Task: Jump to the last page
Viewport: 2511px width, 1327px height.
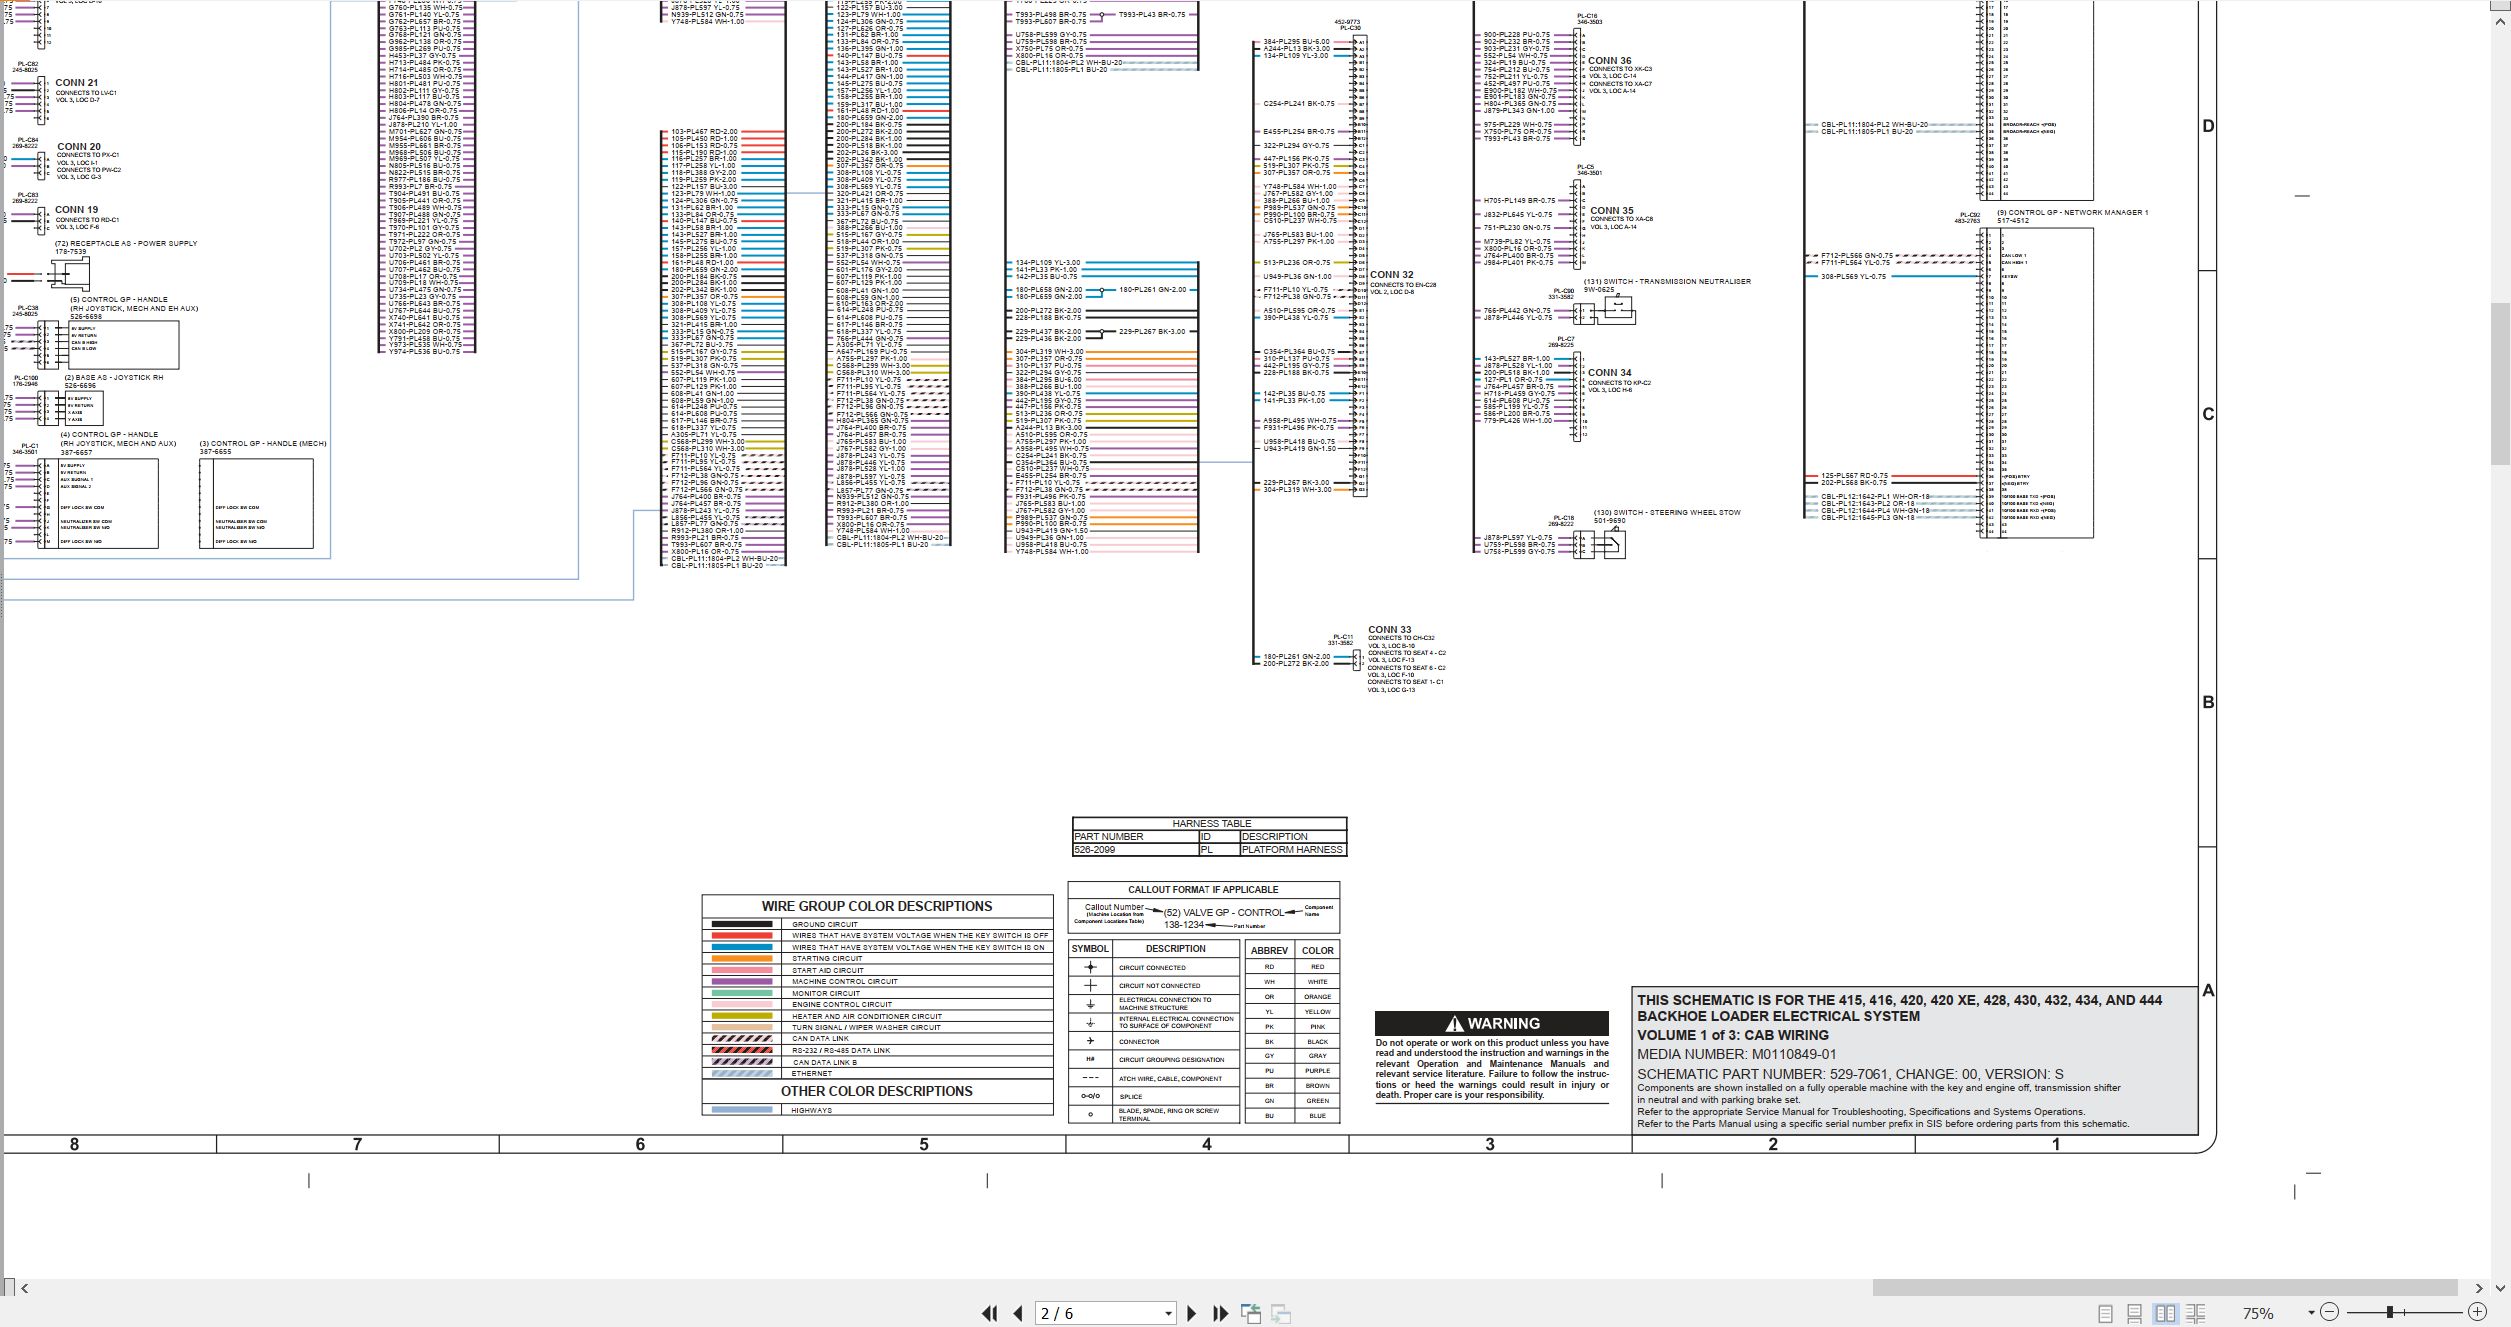Action: click(1220, 1313)
